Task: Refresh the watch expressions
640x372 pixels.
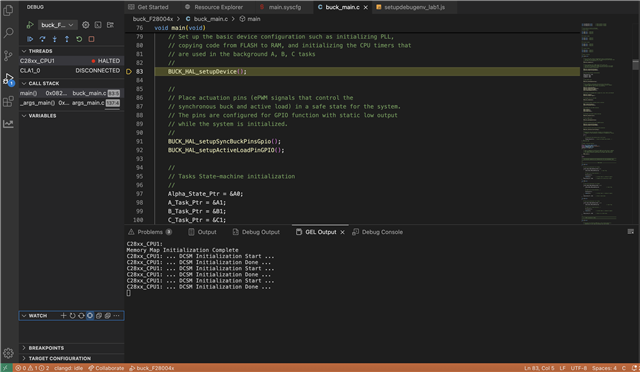Action: (72, 315)
